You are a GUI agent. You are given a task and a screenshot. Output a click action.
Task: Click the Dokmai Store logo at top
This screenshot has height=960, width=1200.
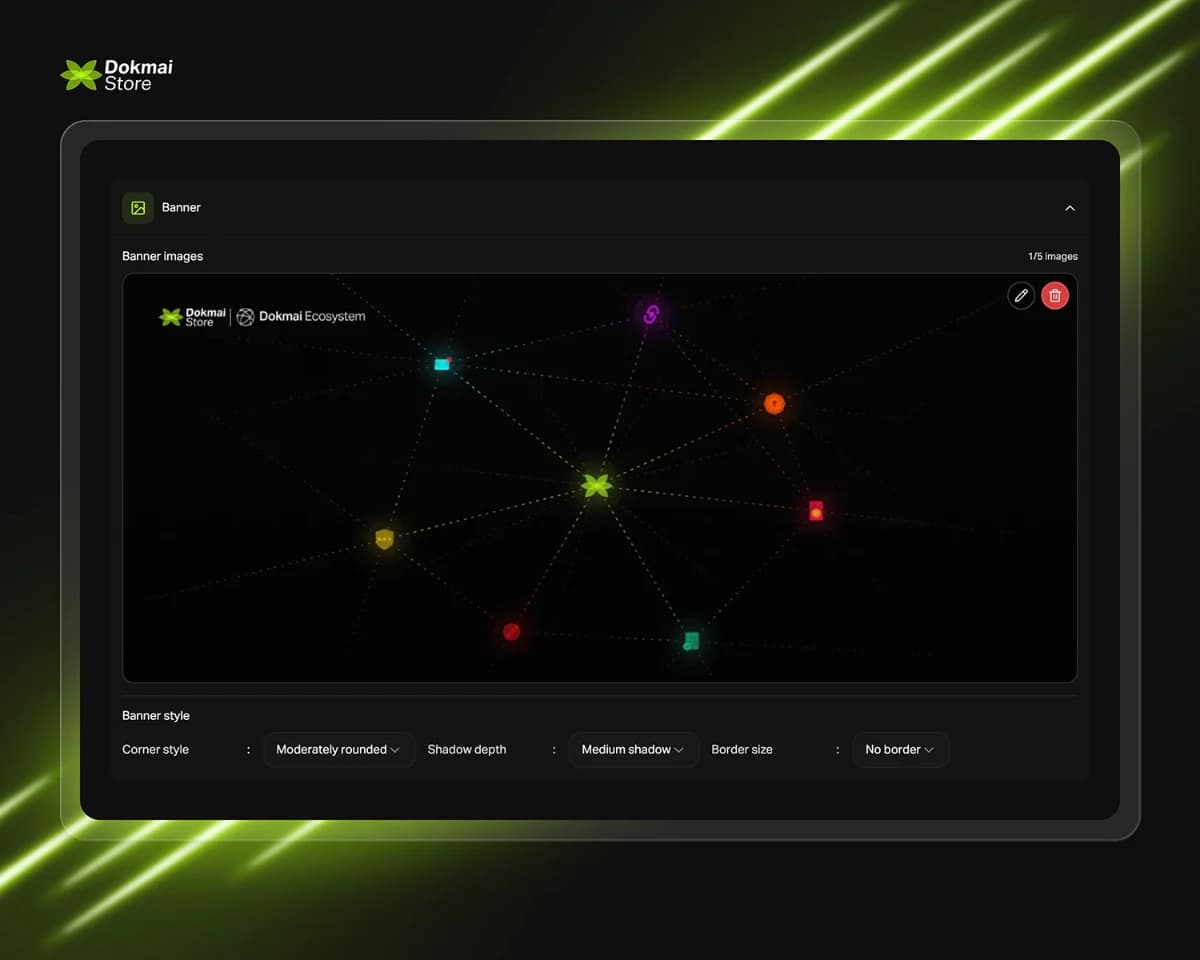(117, 75)
